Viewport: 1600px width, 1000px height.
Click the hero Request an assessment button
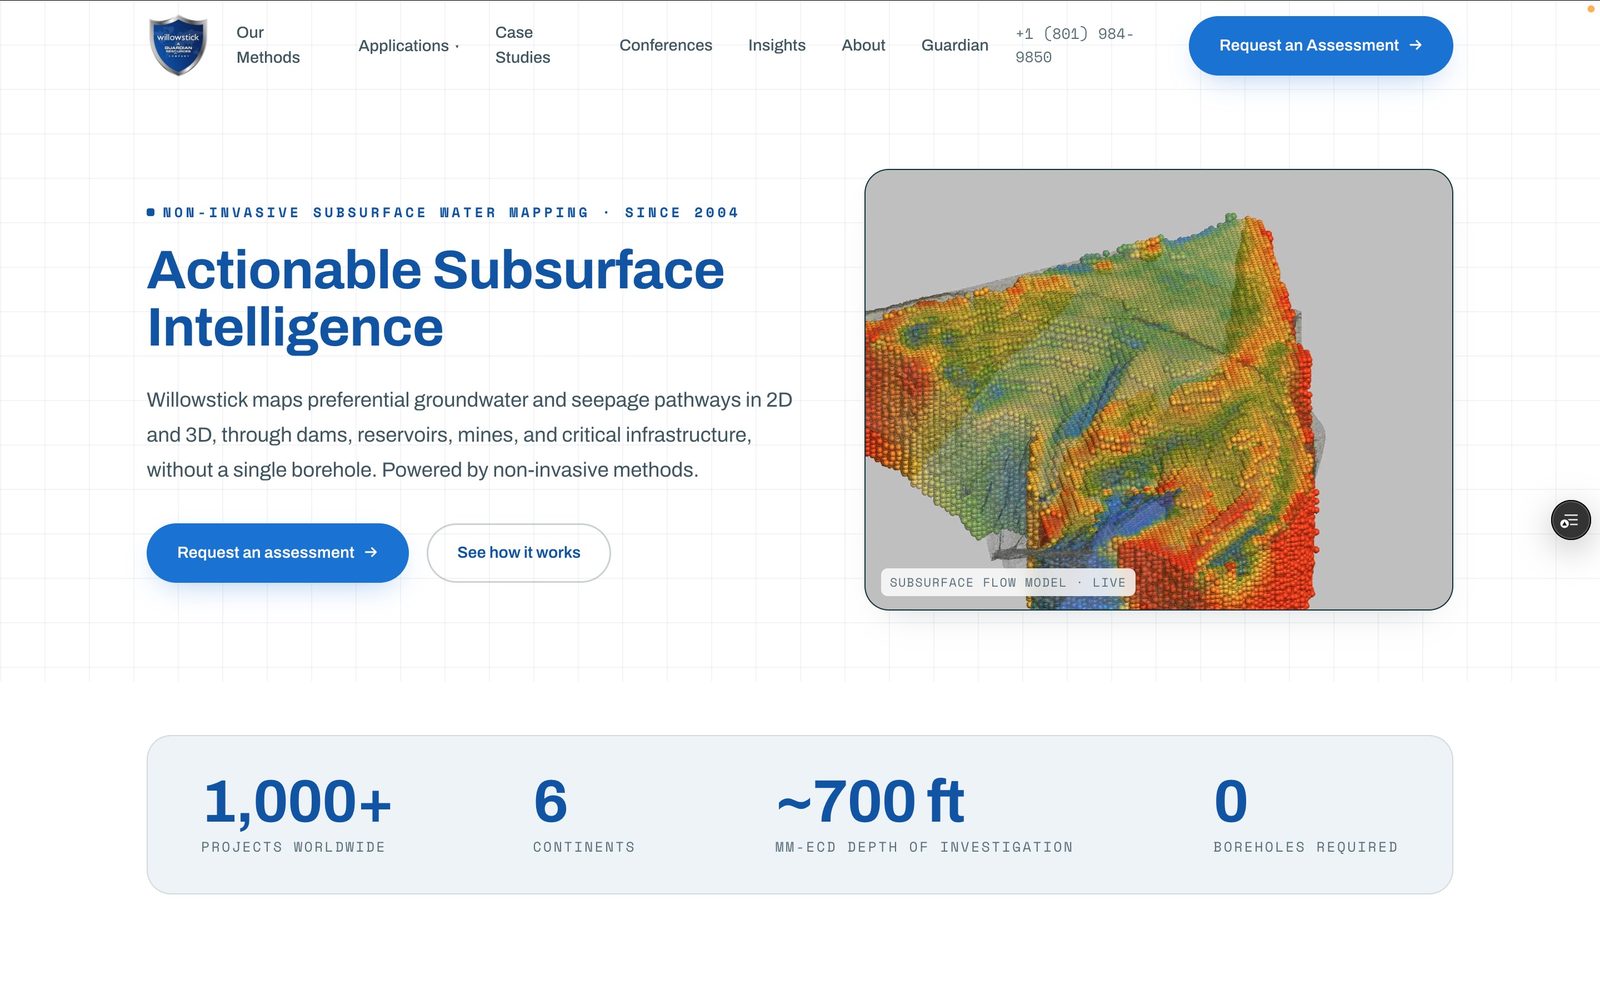pos(277,553)
